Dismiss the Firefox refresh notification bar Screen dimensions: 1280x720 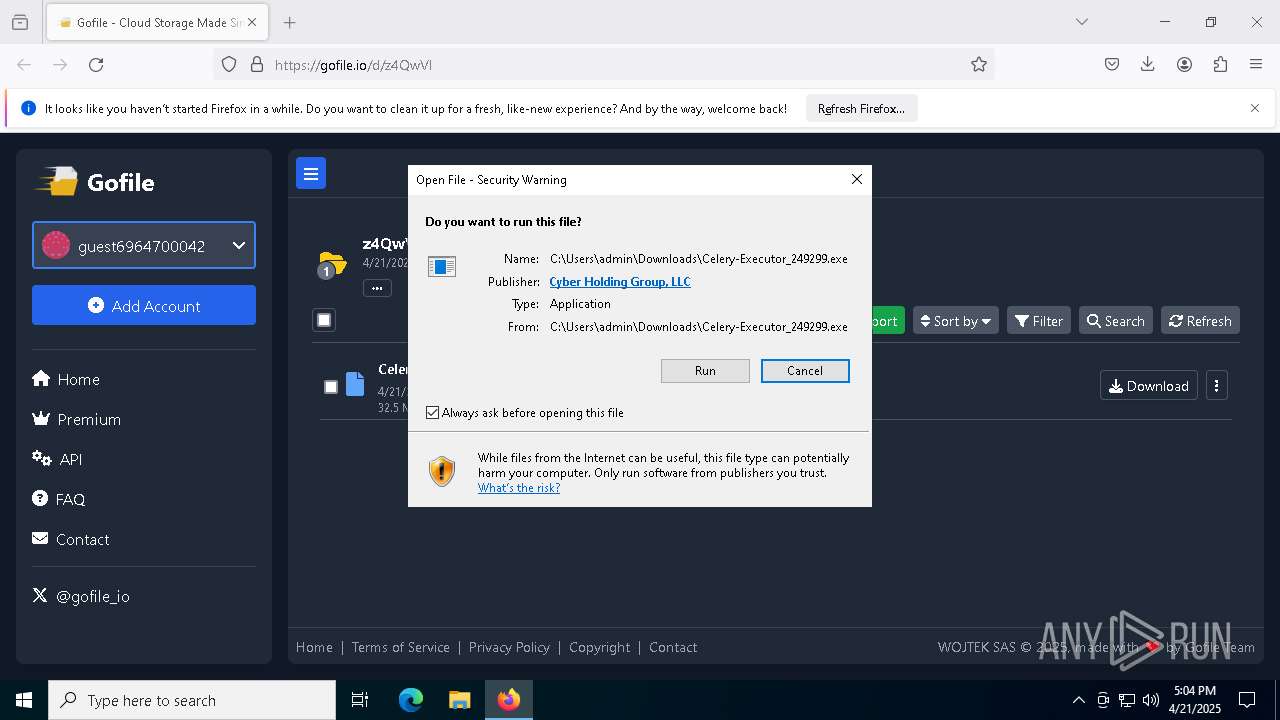tap(1255, 108)
